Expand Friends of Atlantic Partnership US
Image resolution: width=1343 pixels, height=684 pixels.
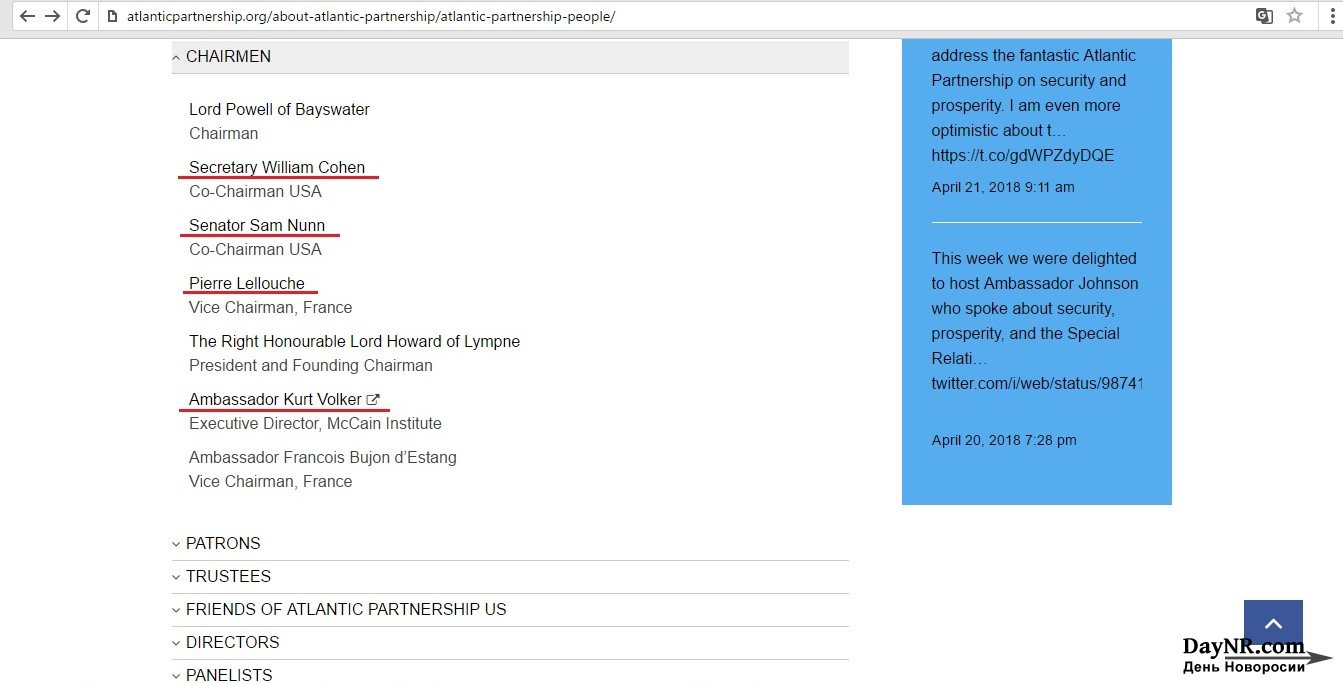pyautogui.click(x=510, y=610)
